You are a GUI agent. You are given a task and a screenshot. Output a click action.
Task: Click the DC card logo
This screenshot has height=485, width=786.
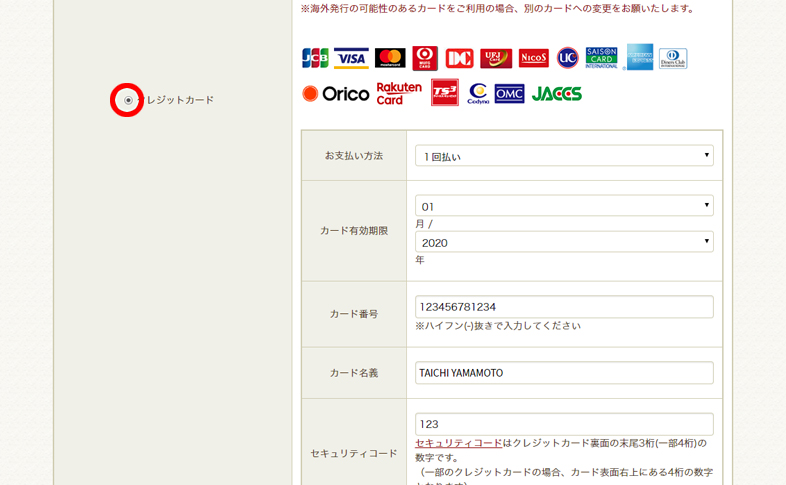pos(460,58)
